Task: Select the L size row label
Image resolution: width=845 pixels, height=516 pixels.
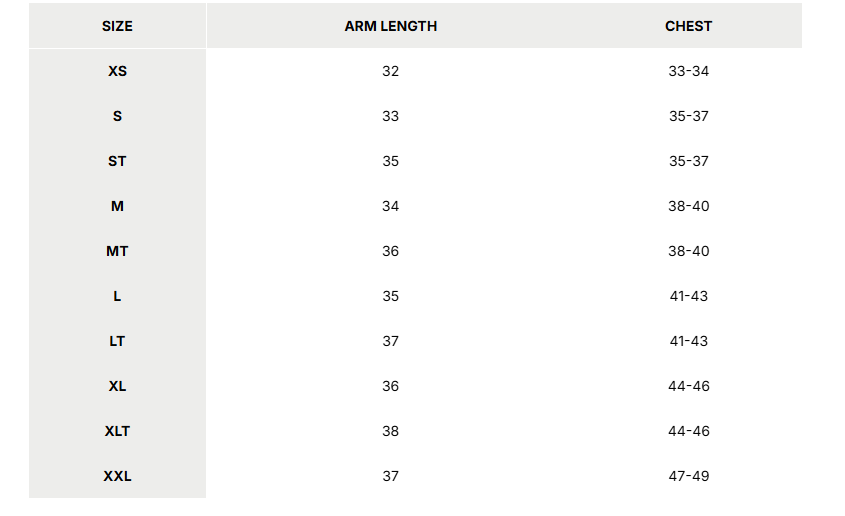Action: pyautogui.click(x=117, y=296)
